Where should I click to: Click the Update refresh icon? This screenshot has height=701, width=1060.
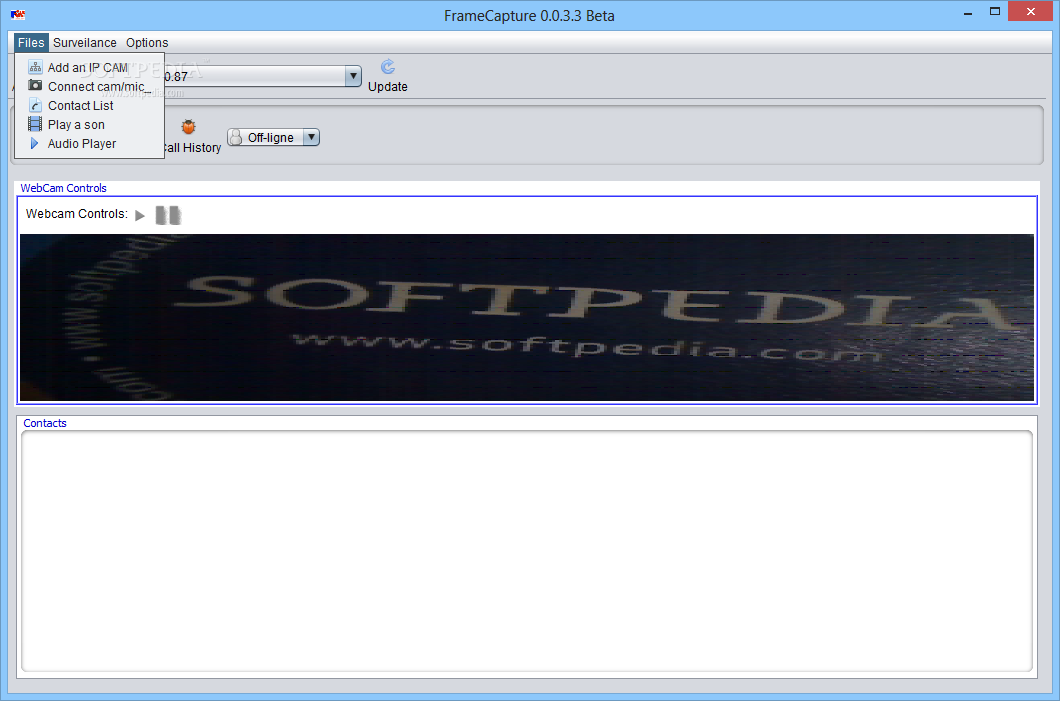(x=387, y=67)
